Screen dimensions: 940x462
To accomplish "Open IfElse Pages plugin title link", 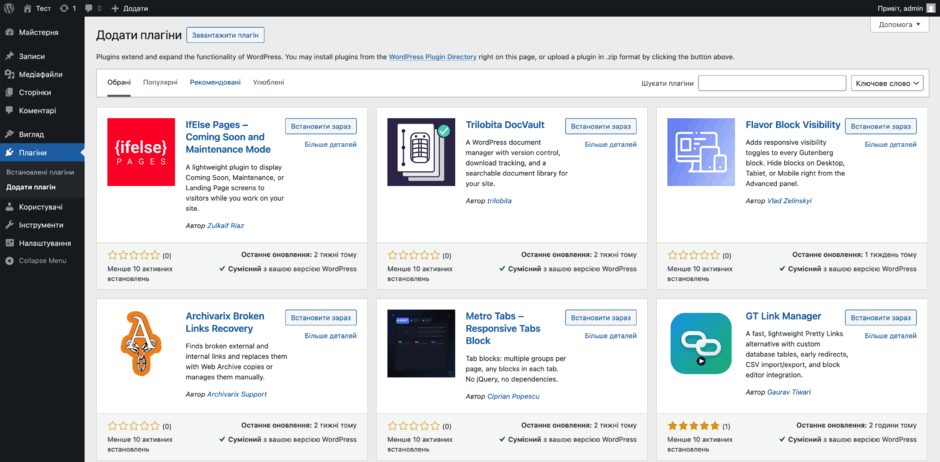I will tap(229, 137).
